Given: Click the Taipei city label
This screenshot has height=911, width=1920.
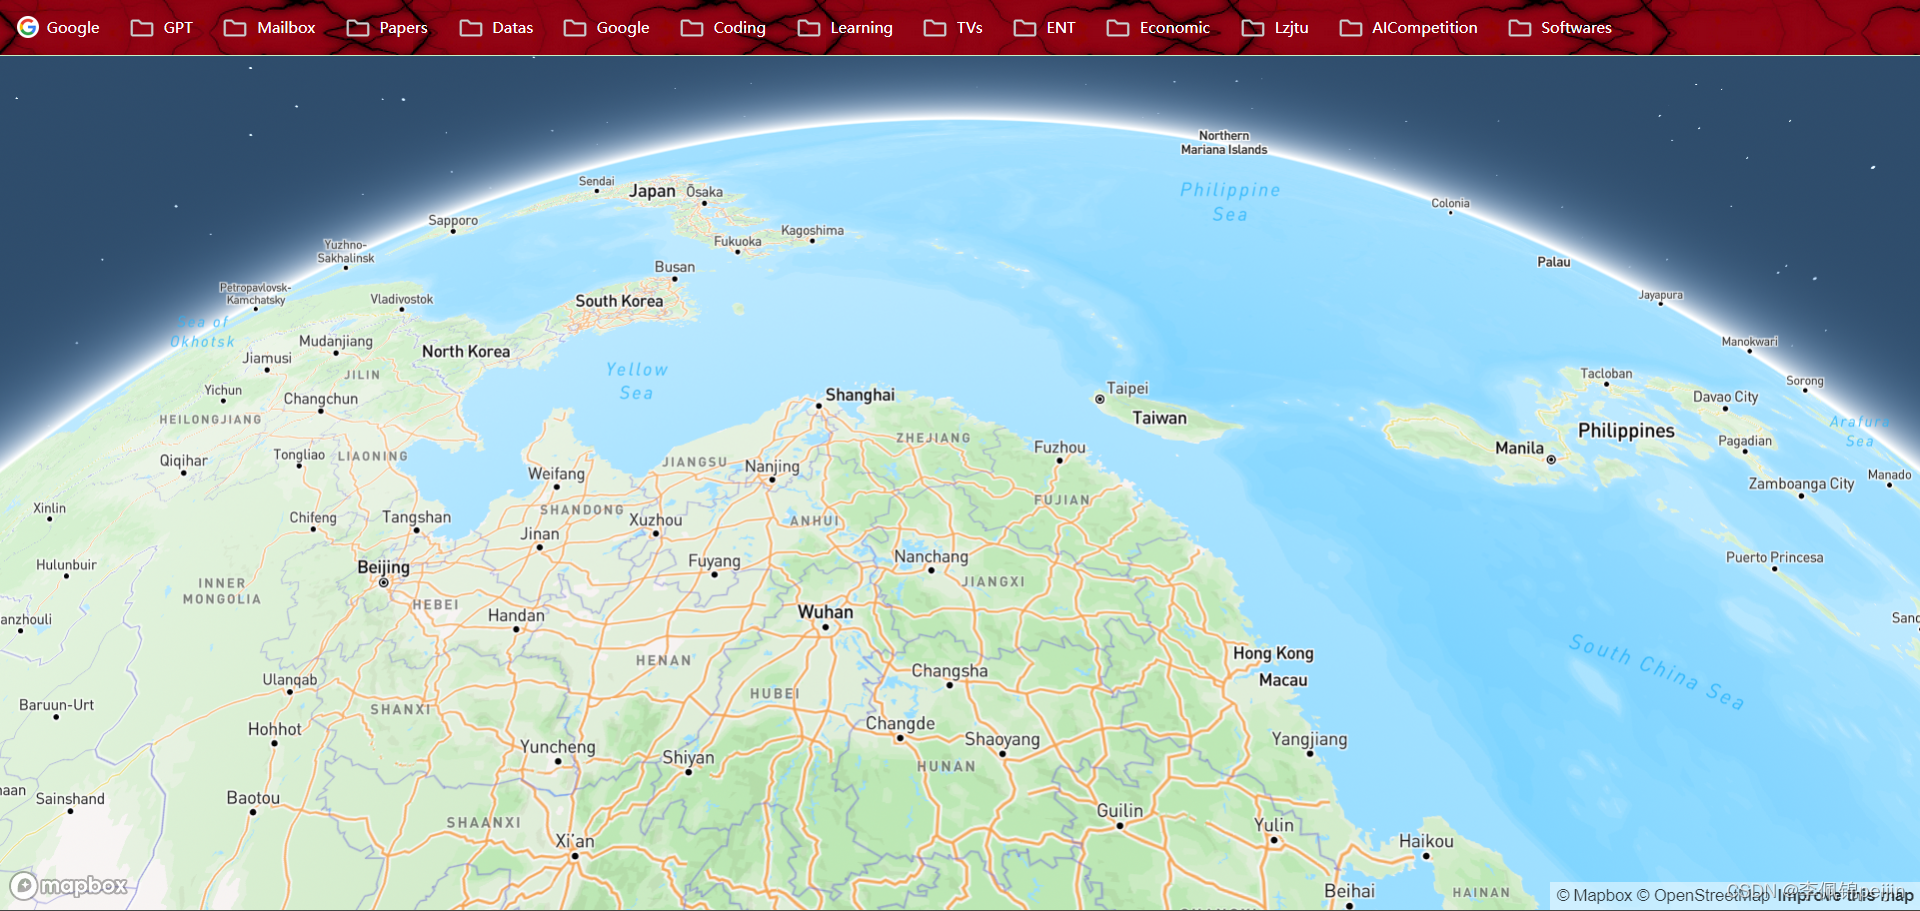Looking at the screenshot, I should click(x=1127, y=388).
